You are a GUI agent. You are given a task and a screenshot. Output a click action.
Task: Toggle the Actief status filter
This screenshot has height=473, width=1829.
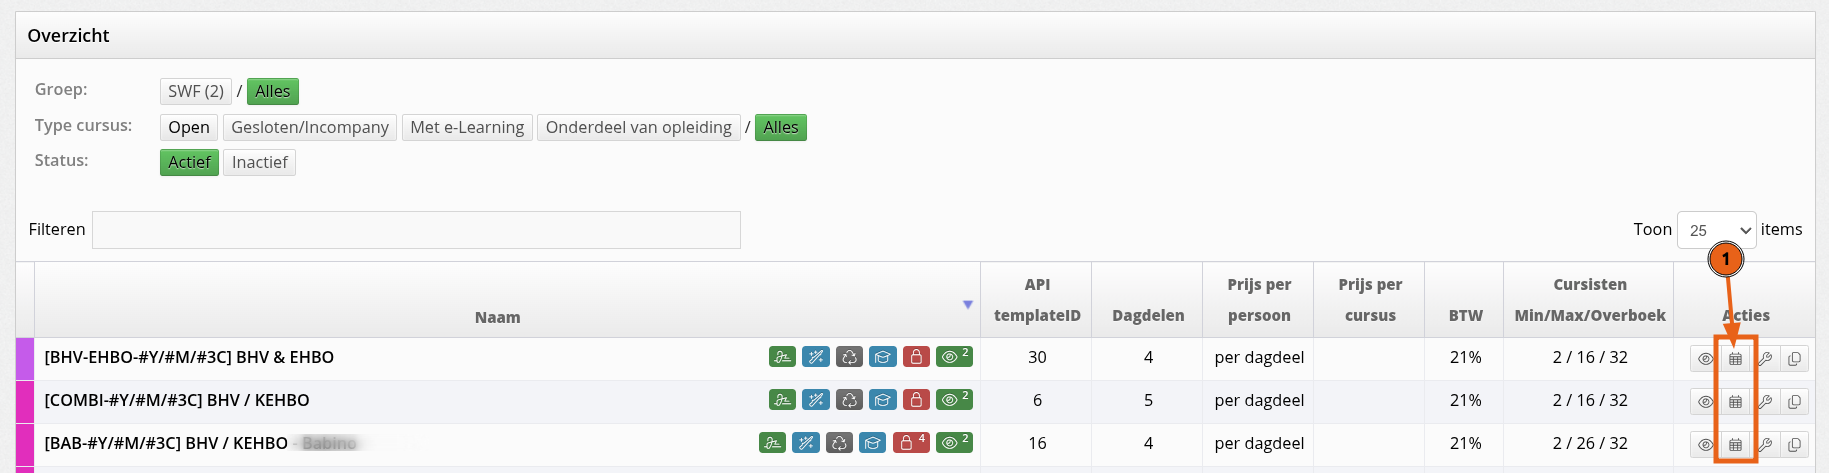pos(189,162)
